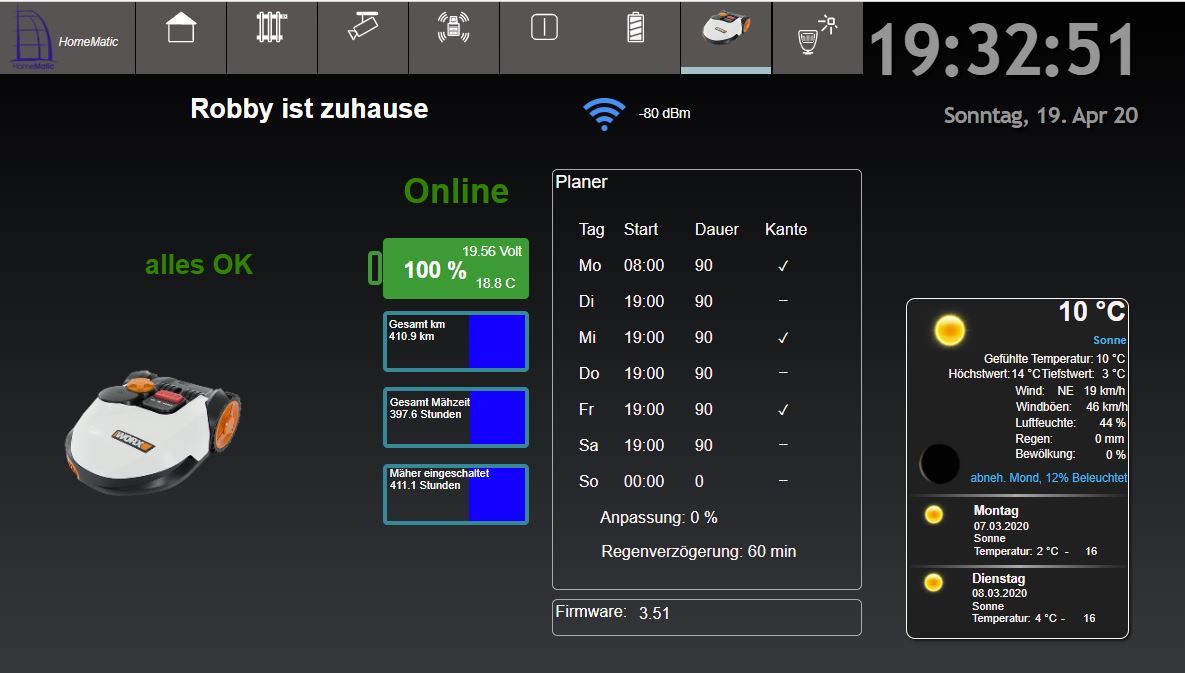Toggle Kante checkmark for Fr
Viewport: 1185px width, 673px height.
[783, 409]
